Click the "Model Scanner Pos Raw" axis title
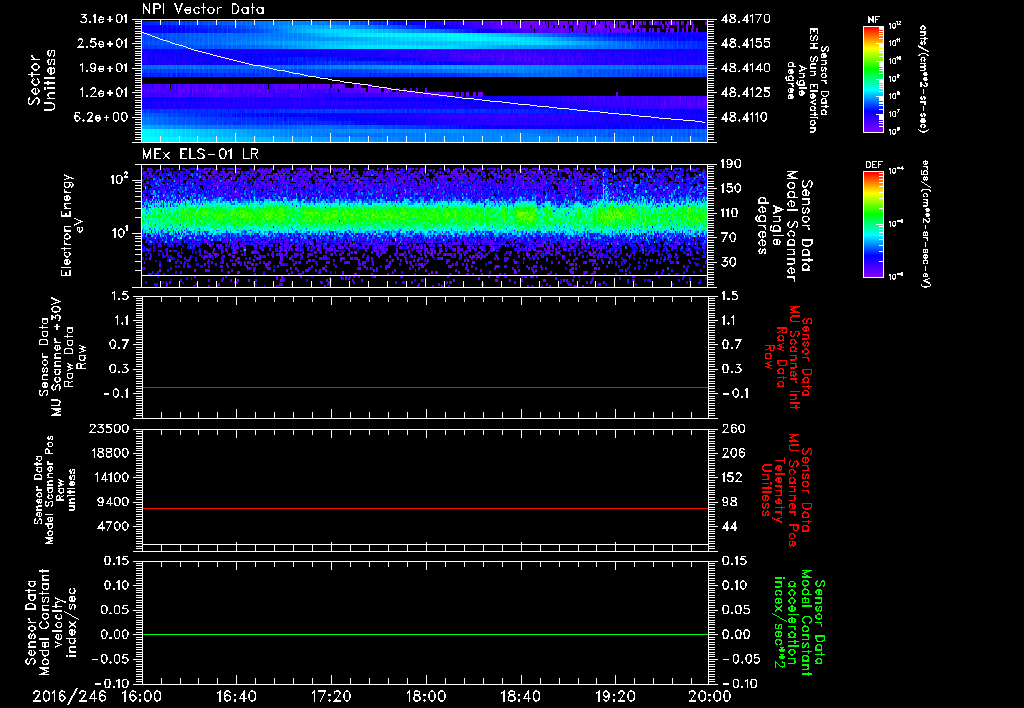 (x=55, y=490)
